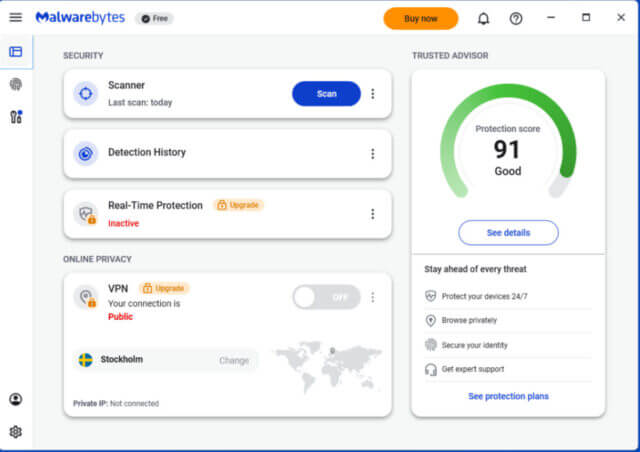640x452 pixels.
Task: Maximize the Malwarebytes window
Action: coord(586,18)
